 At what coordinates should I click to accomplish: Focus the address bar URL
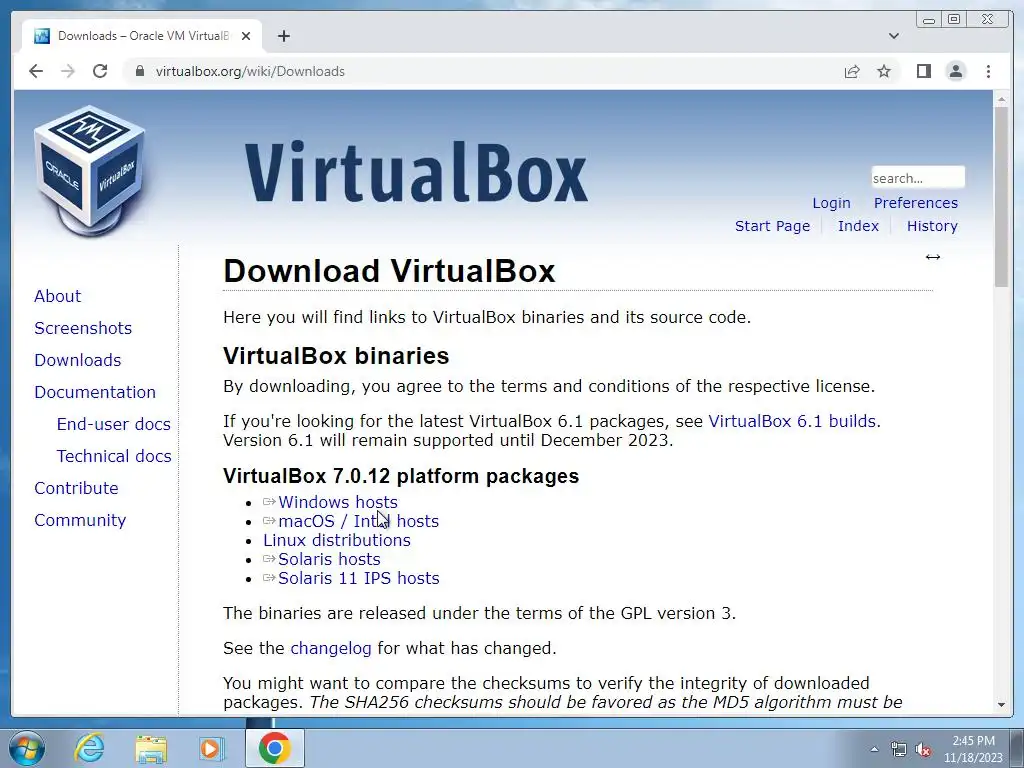pyautogui.click(x=250, y=71)
